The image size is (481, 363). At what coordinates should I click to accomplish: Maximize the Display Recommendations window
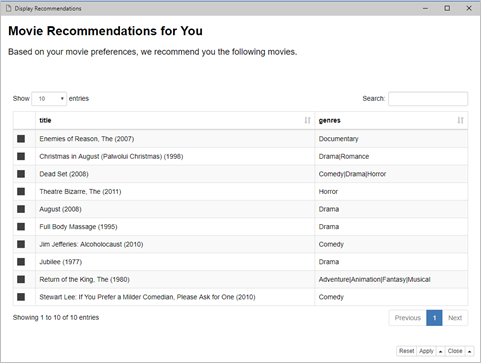pyautogui.click(x=447, y=8)
